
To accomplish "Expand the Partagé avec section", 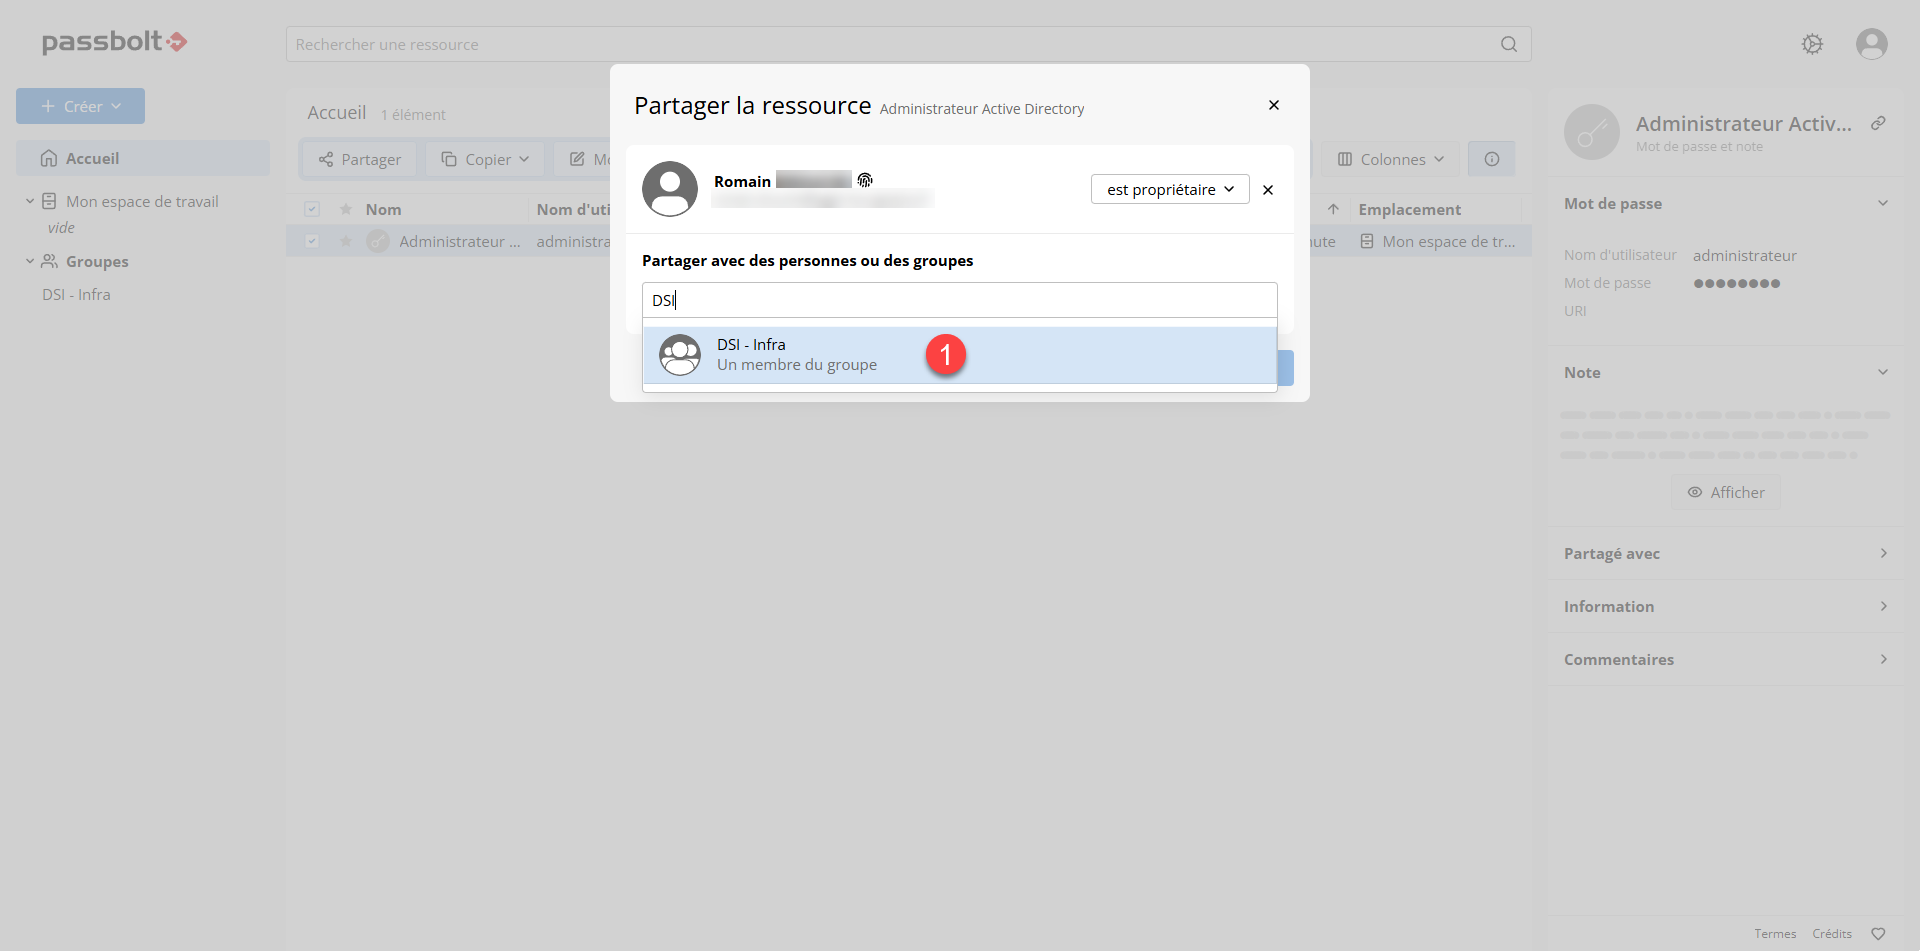I will coord(1725,553).
